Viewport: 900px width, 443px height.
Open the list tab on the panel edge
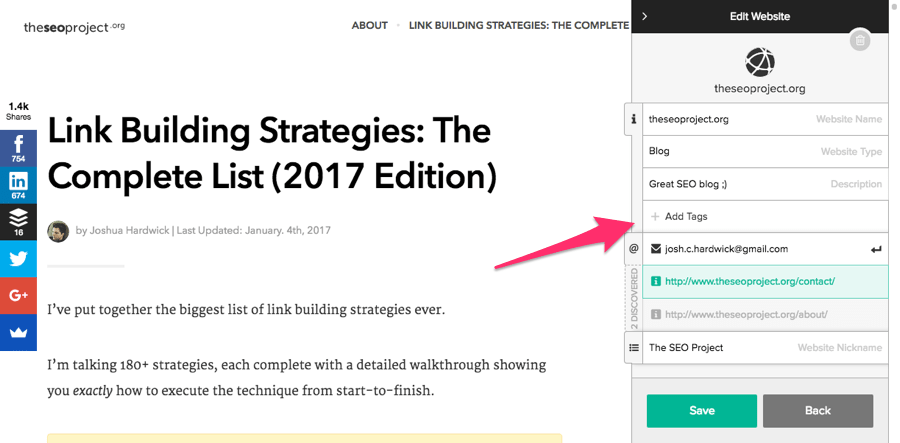click(x=633, y=348)
